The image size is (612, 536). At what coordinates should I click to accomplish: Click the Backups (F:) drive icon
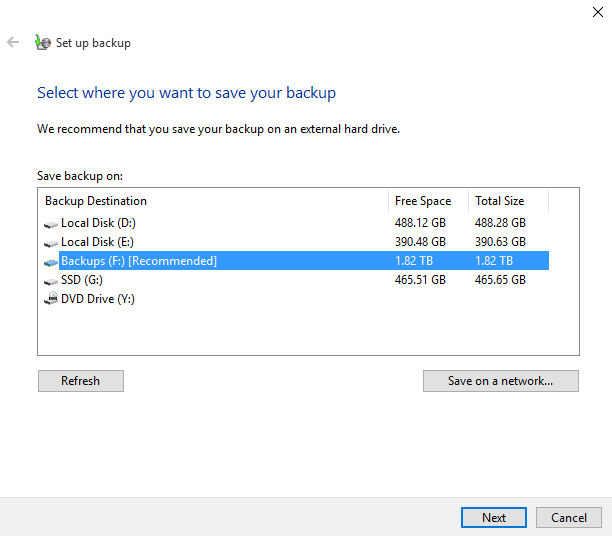click(x=51, y=261)
